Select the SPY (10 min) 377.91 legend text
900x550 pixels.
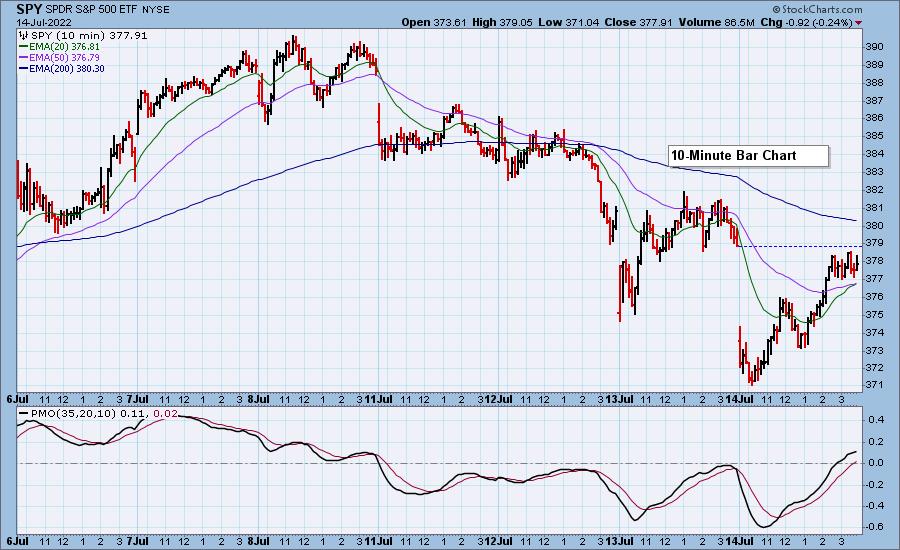(x=89, y=36)
